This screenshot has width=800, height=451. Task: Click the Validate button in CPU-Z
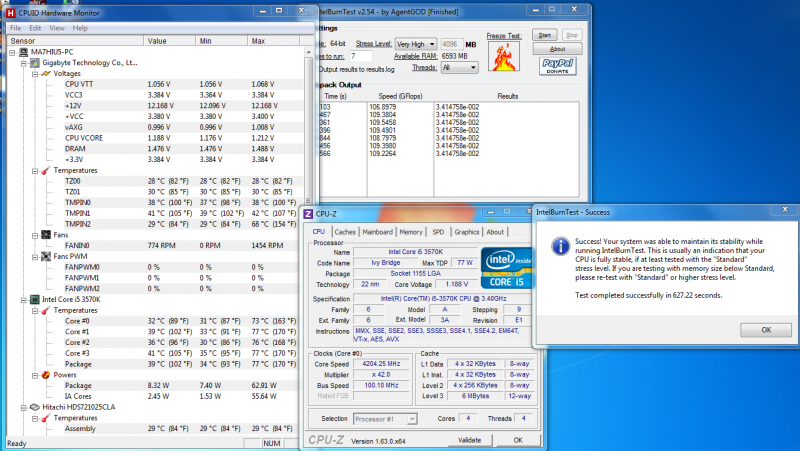(x=469, y=440)
